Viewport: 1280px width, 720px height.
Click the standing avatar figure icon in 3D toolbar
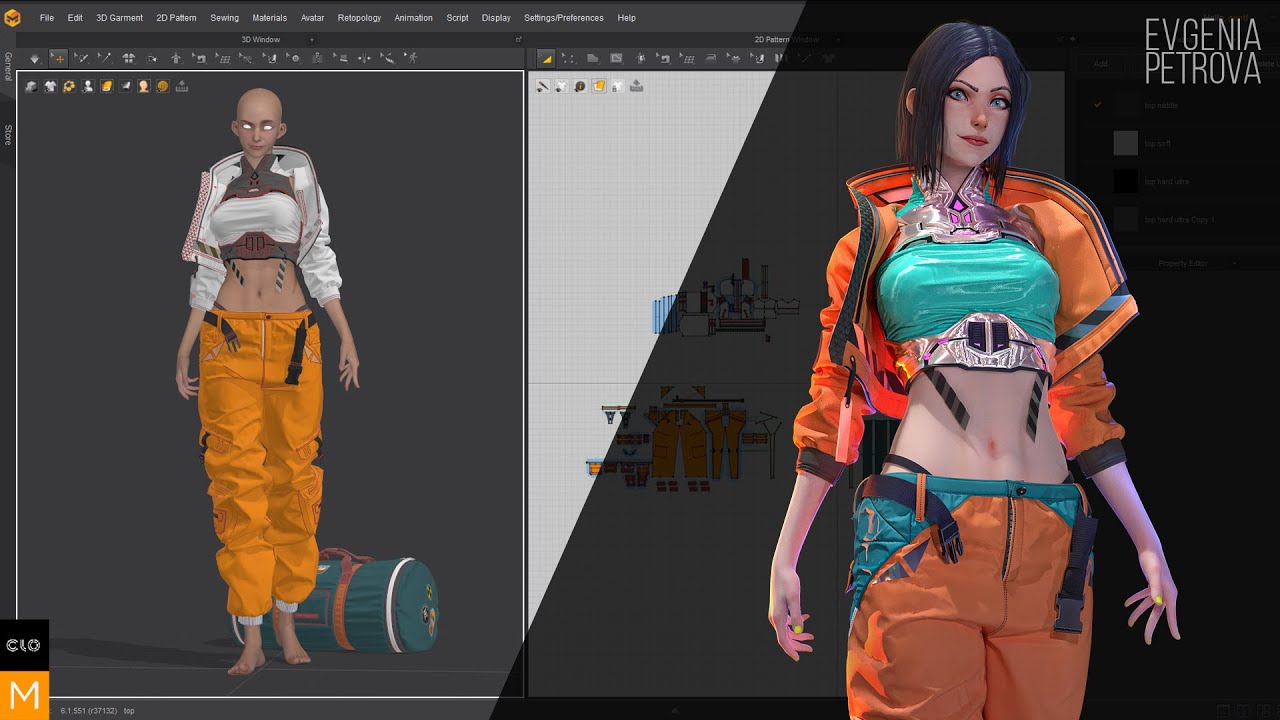[x=176, y=58]
